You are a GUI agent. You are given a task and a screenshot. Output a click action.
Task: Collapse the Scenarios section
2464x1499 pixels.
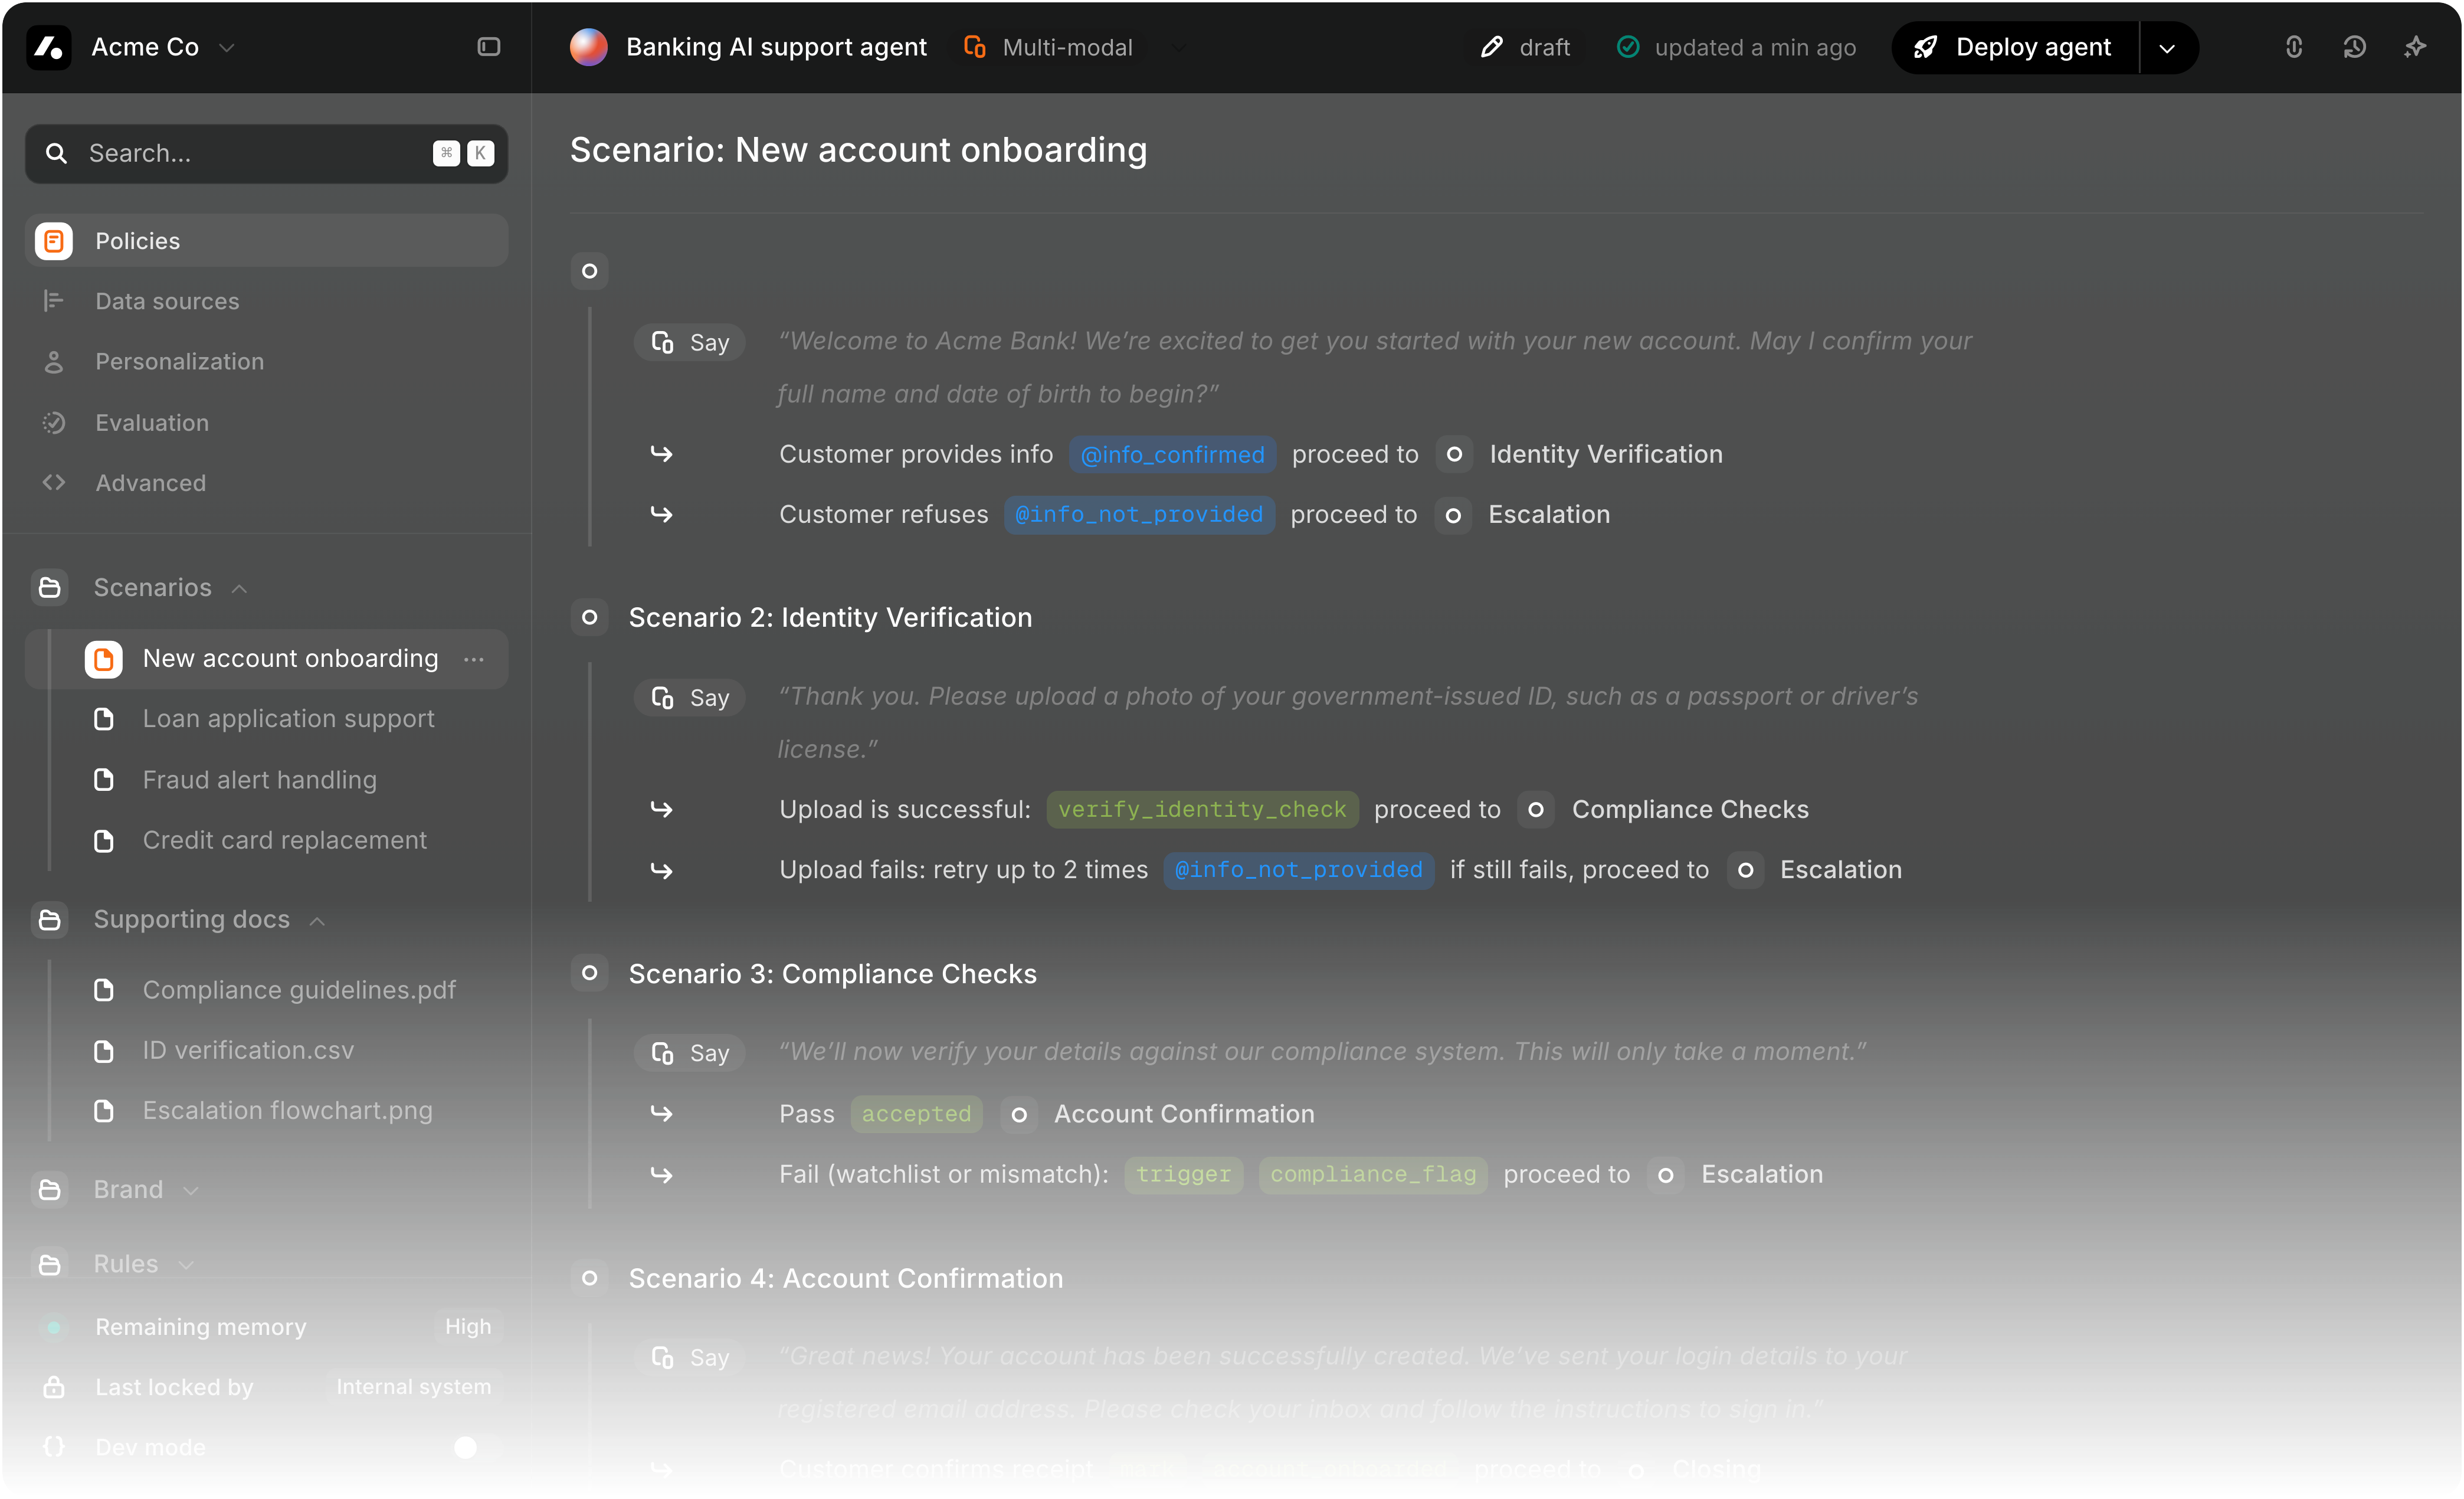[x=240, y=588]
